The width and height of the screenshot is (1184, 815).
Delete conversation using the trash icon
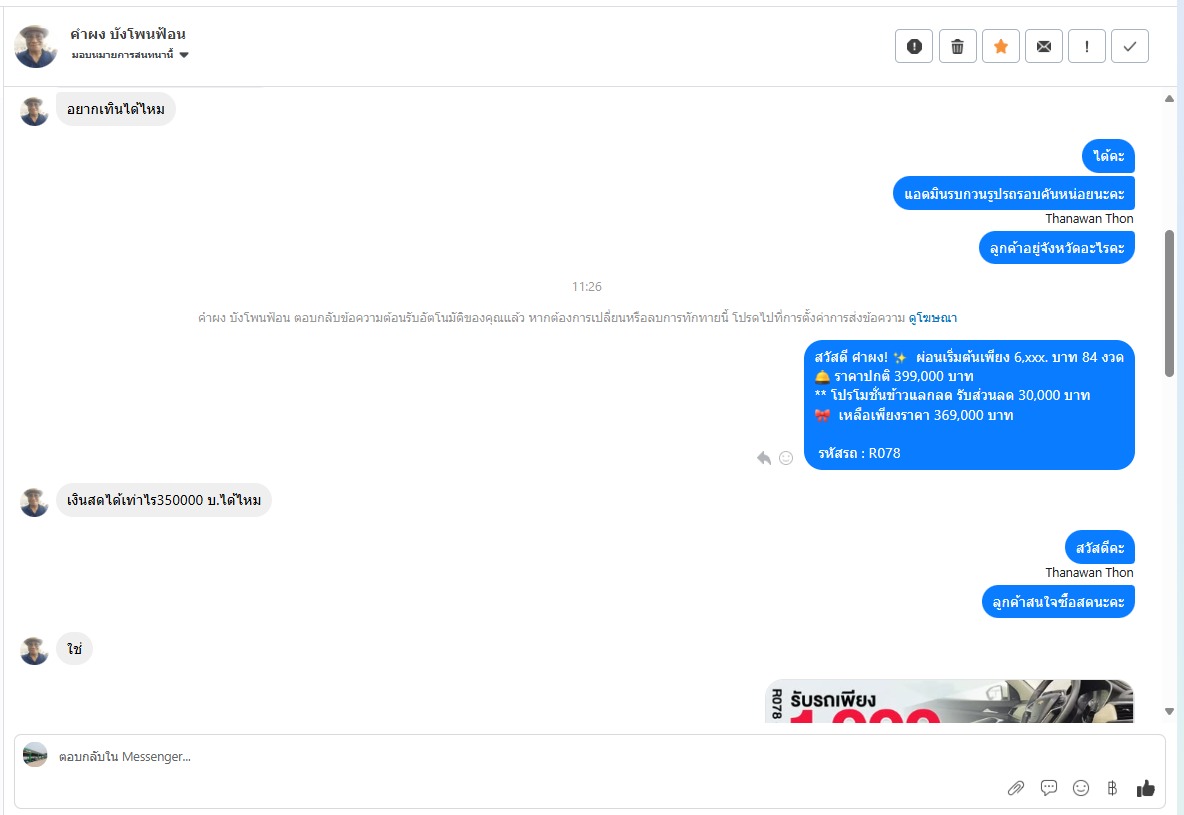957,46
